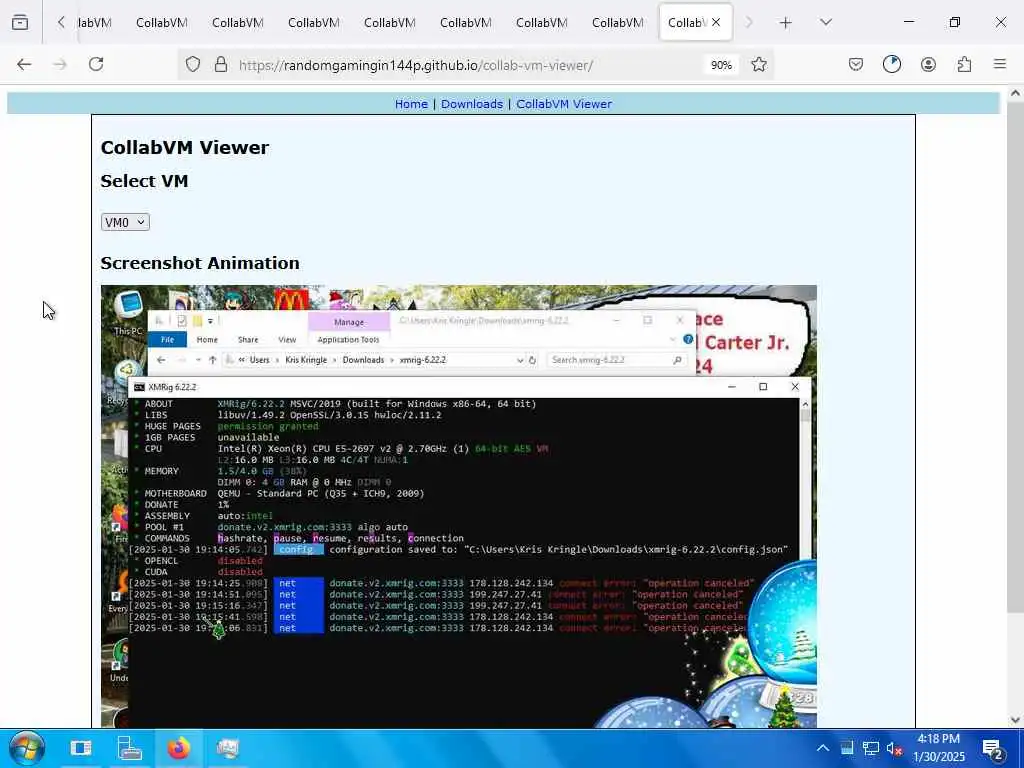1024x768 pixels.
Task: Go back one page in Firefox
Action: pyautogui.click(x=24, y=64)
